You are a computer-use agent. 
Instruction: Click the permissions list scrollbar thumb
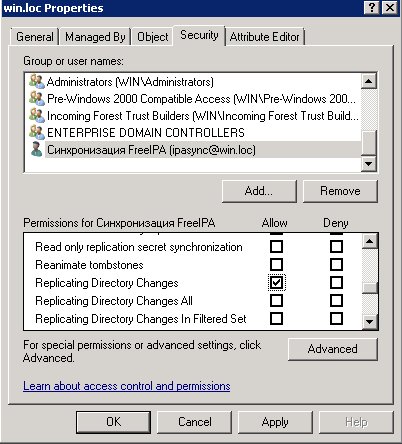click(369, 288)
